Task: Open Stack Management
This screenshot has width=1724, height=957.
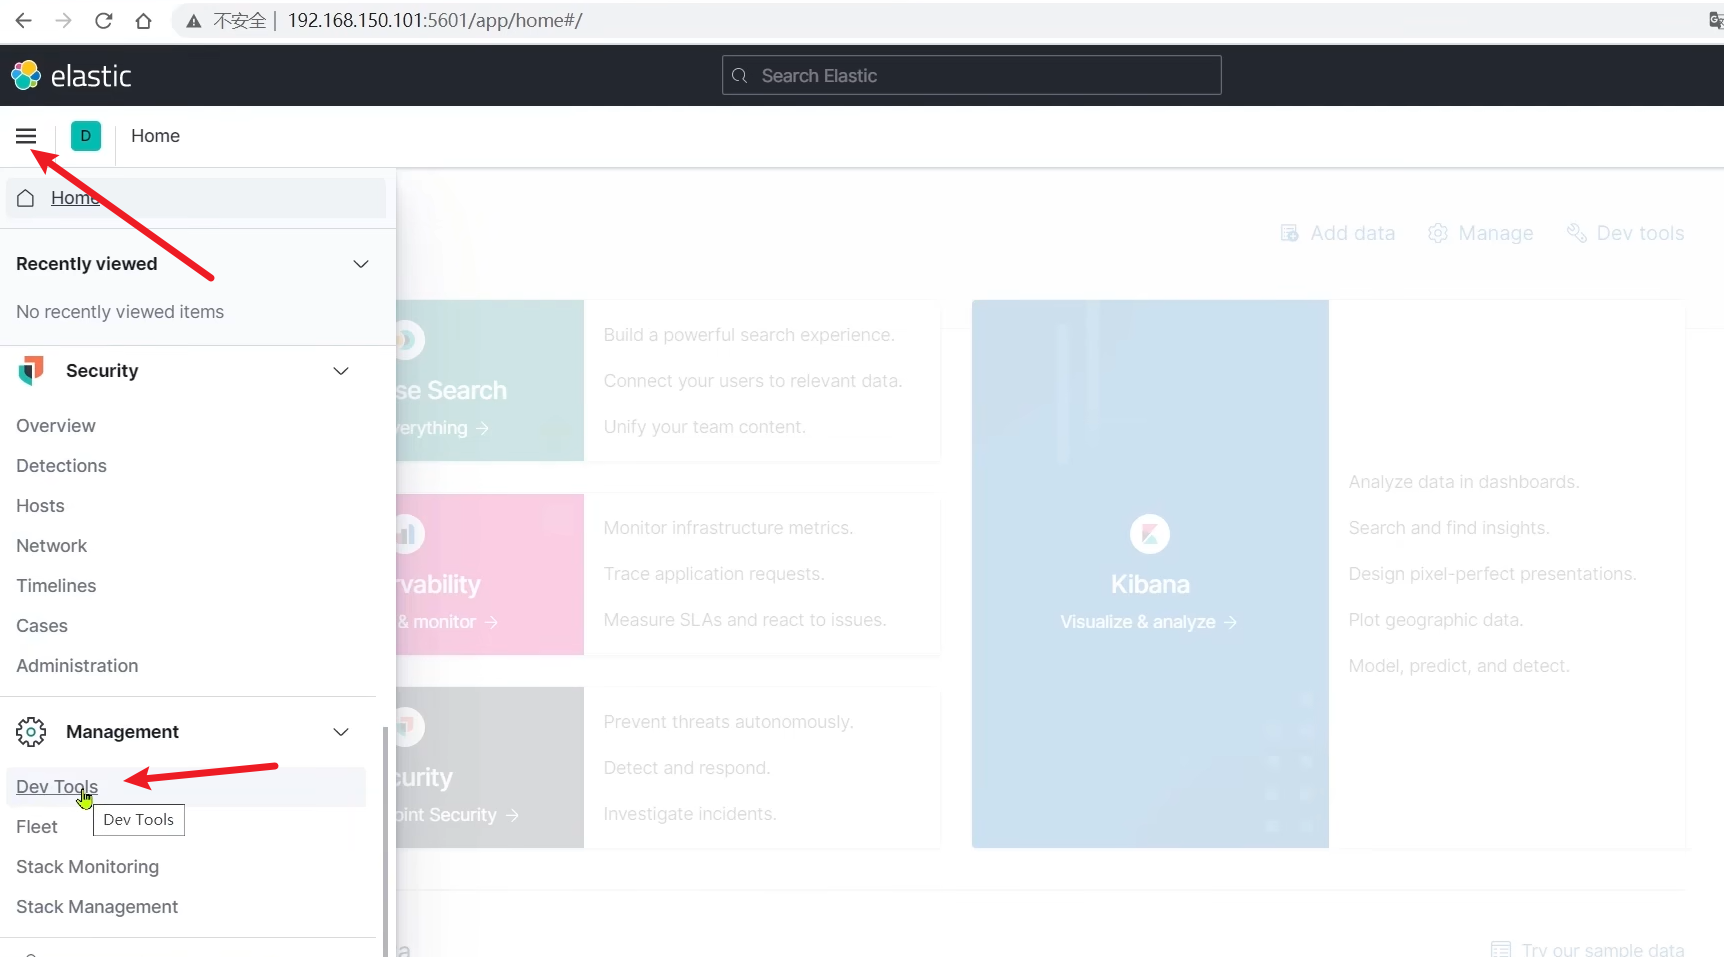Action: point(97,907)
